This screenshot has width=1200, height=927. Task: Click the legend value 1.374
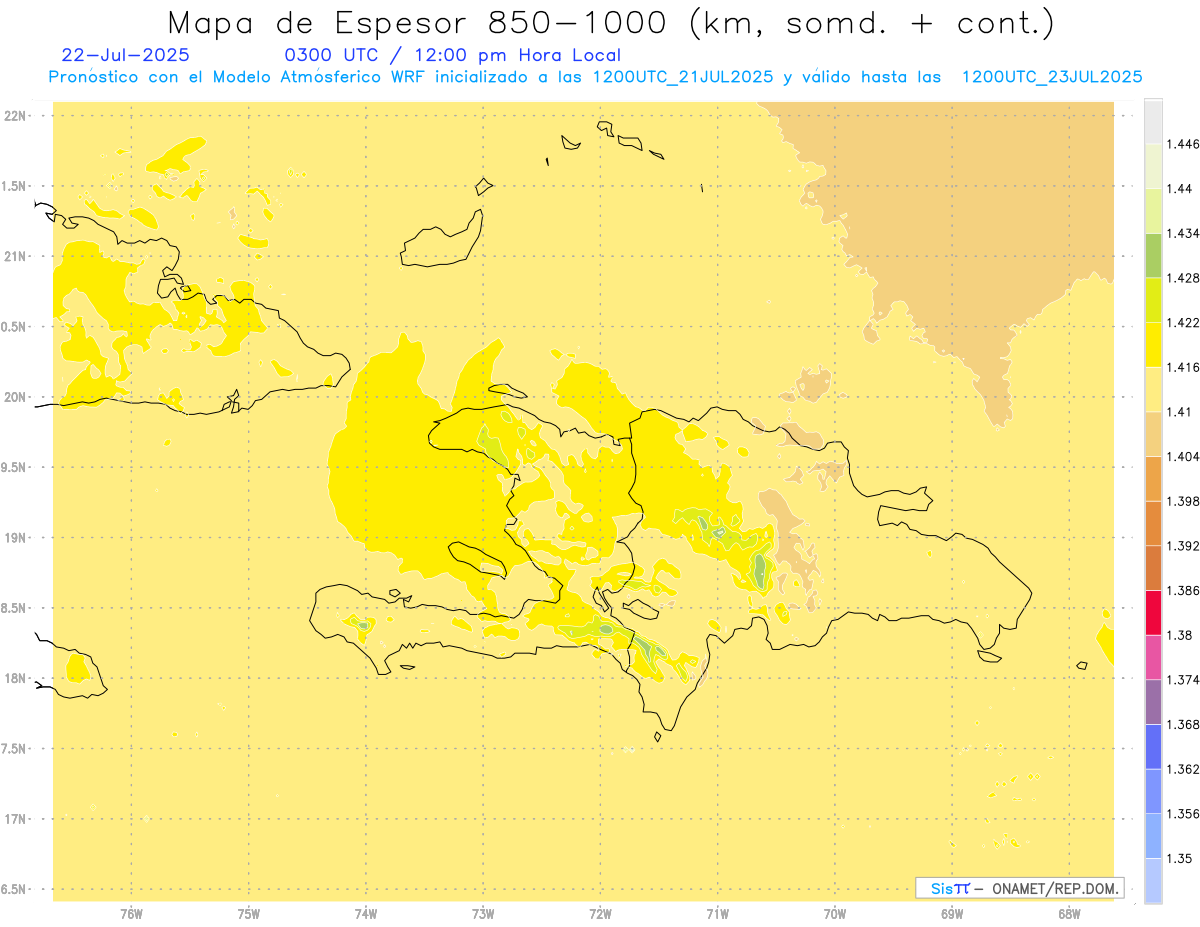click(x=1183, y=679)
